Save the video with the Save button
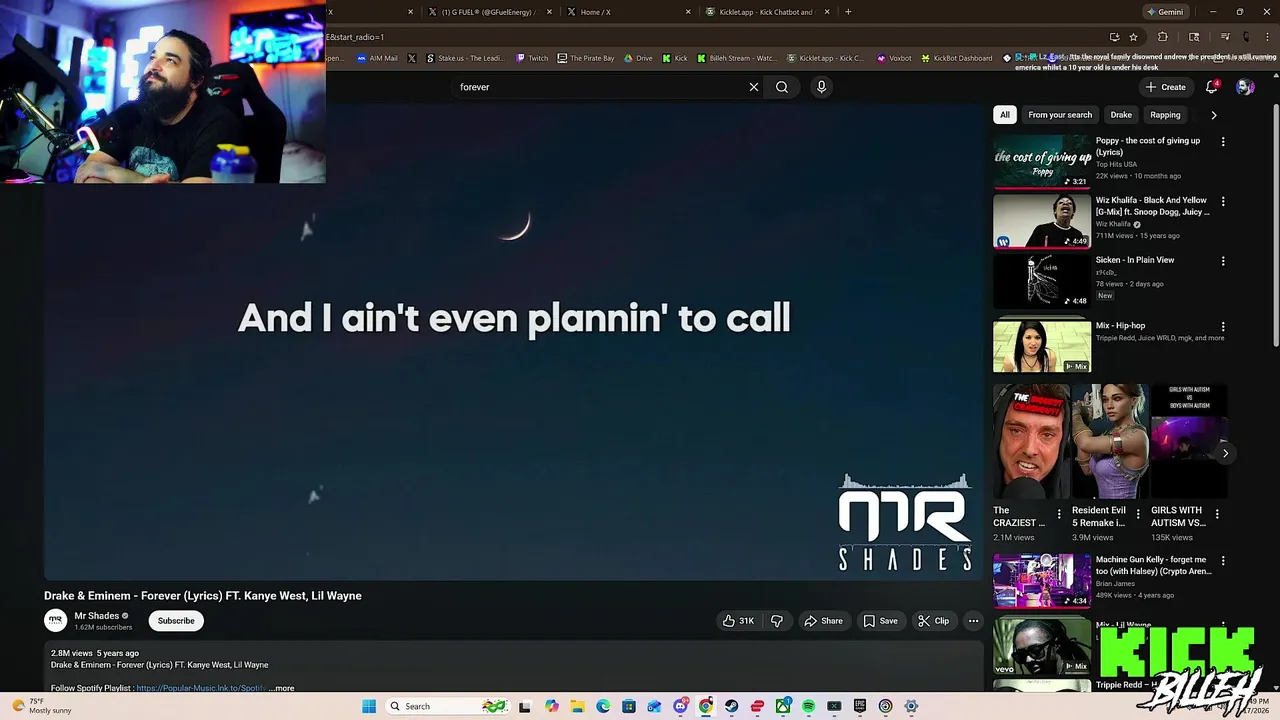1280x720 pixels. pos(881,621)
